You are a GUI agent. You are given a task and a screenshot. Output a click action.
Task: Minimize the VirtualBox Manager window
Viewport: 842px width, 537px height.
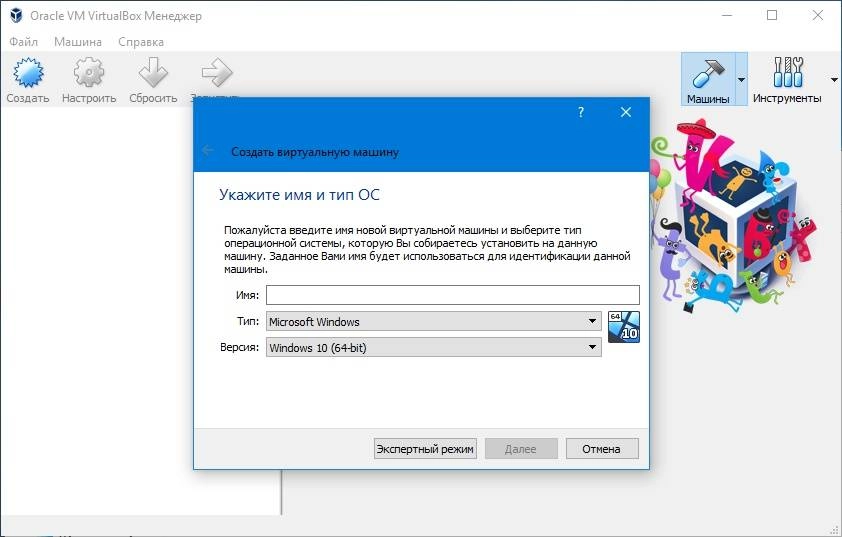(x=727, y=15)
